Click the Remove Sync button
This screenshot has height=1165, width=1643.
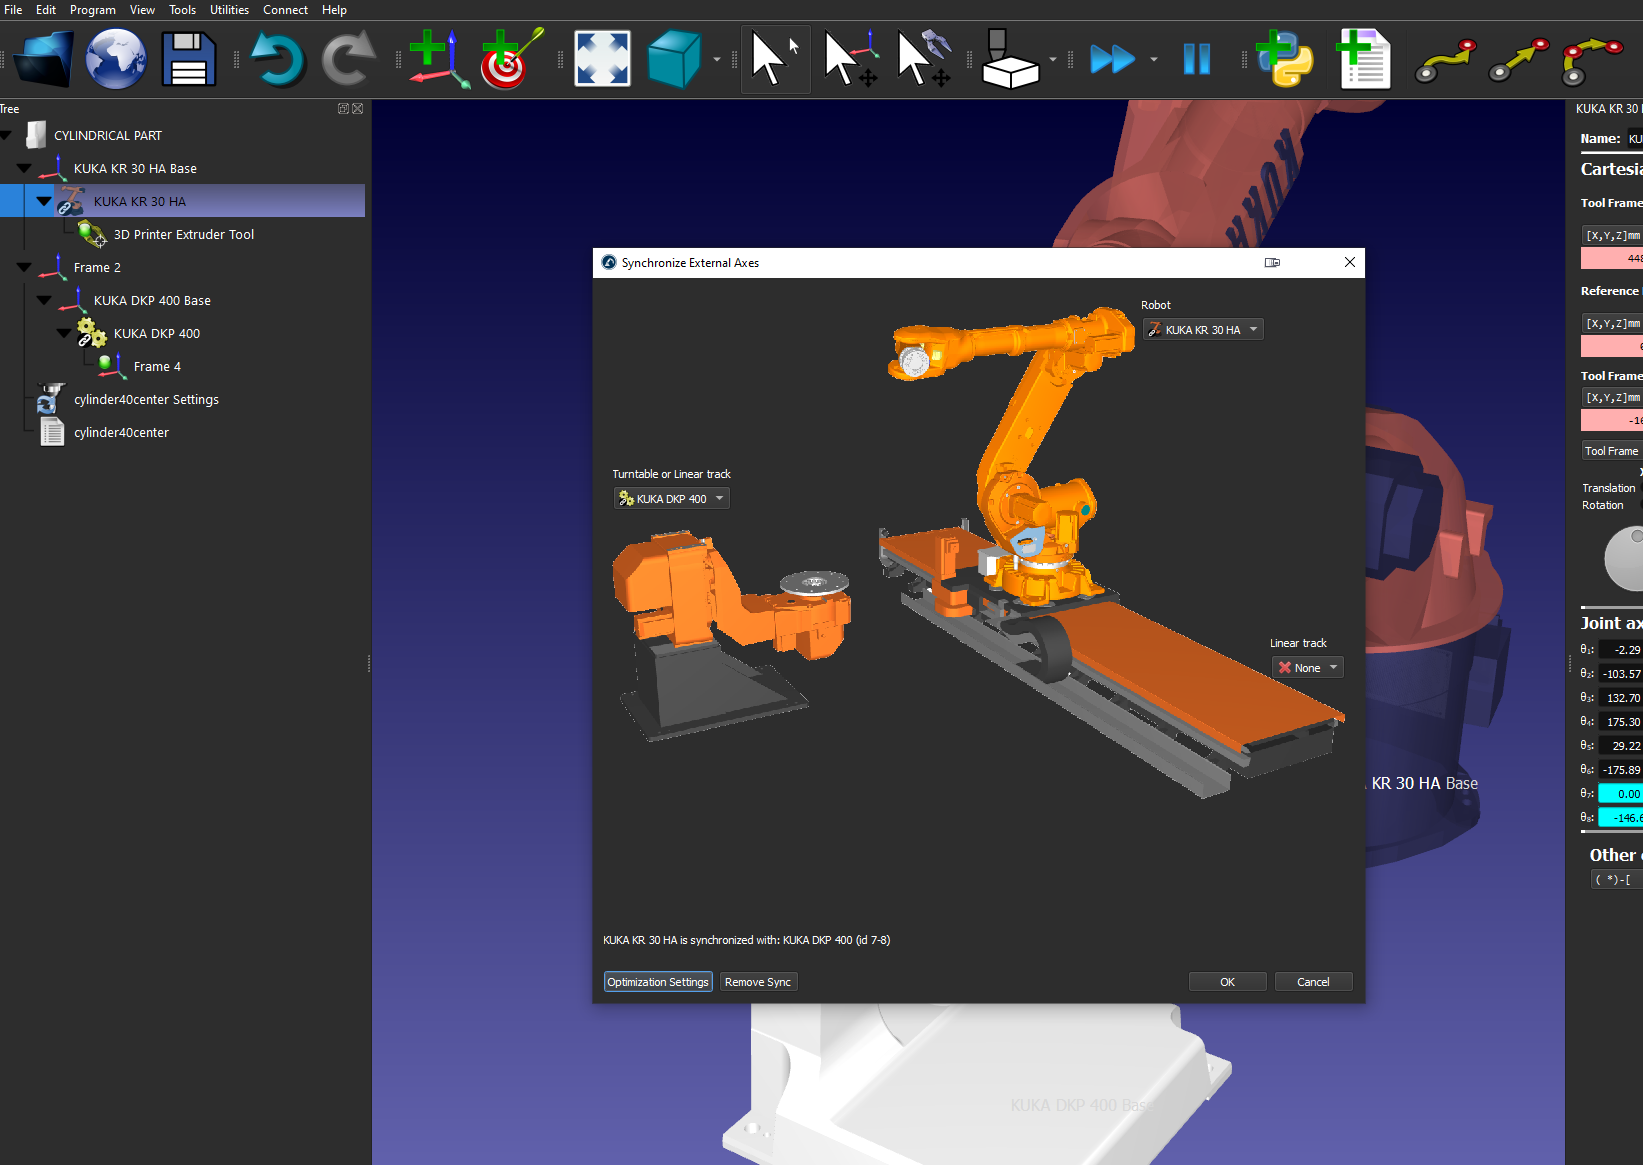coord(758,982)
